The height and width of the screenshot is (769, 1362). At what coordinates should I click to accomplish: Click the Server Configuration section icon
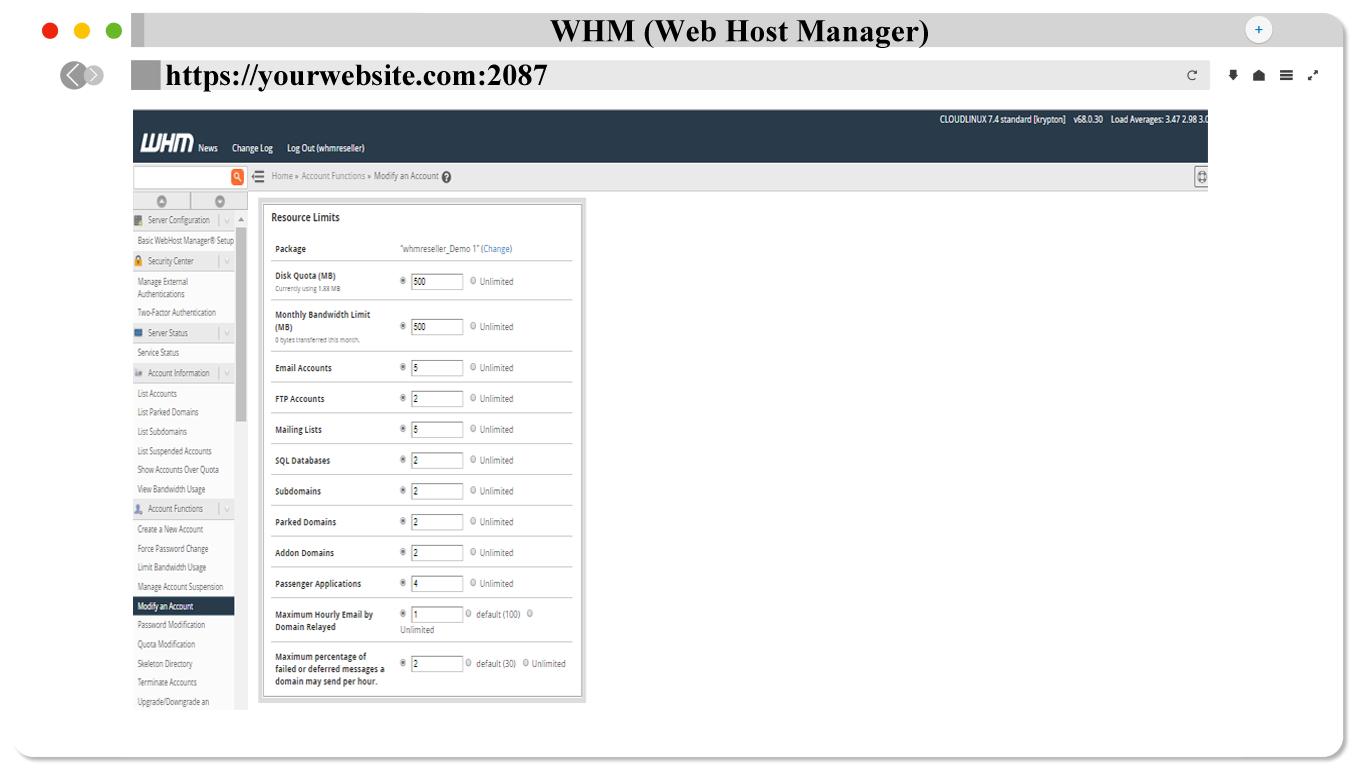coord(139,220)
